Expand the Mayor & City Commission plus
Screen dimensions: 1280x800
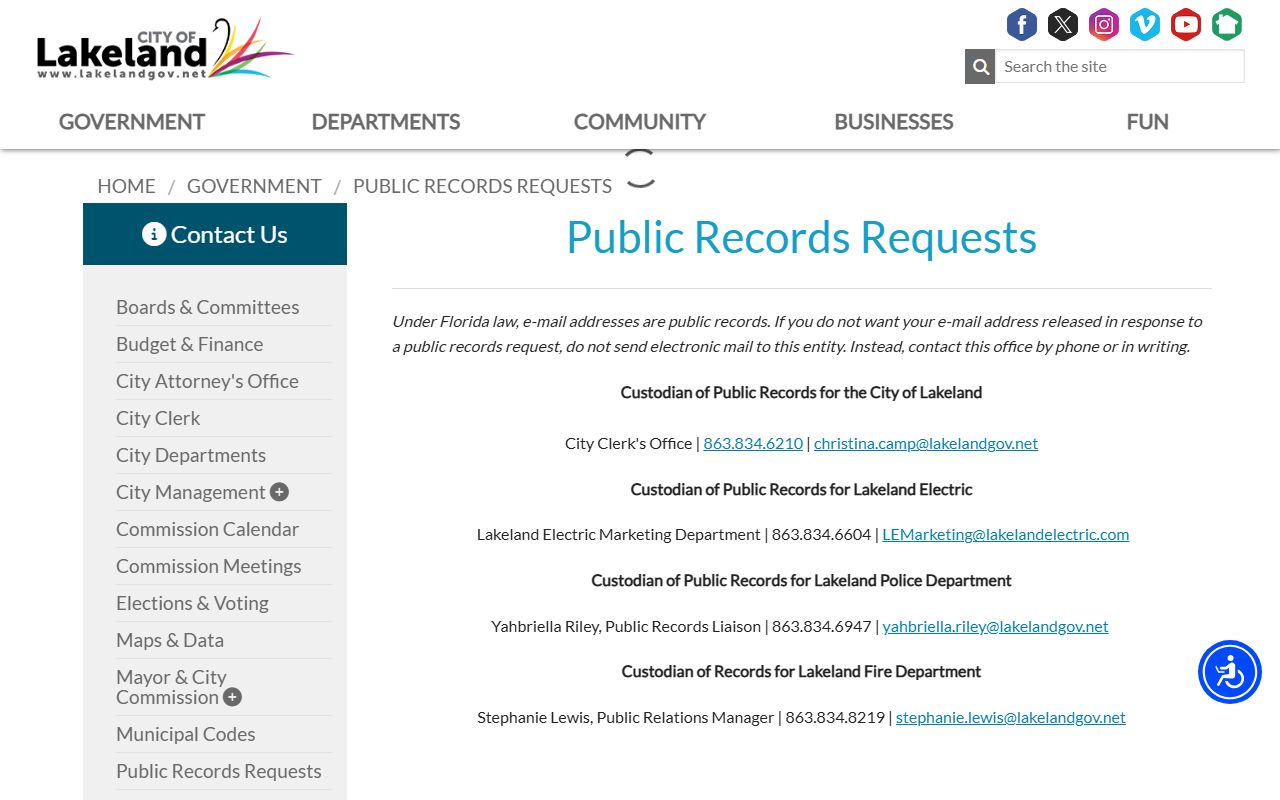click(x=232, y=697)
